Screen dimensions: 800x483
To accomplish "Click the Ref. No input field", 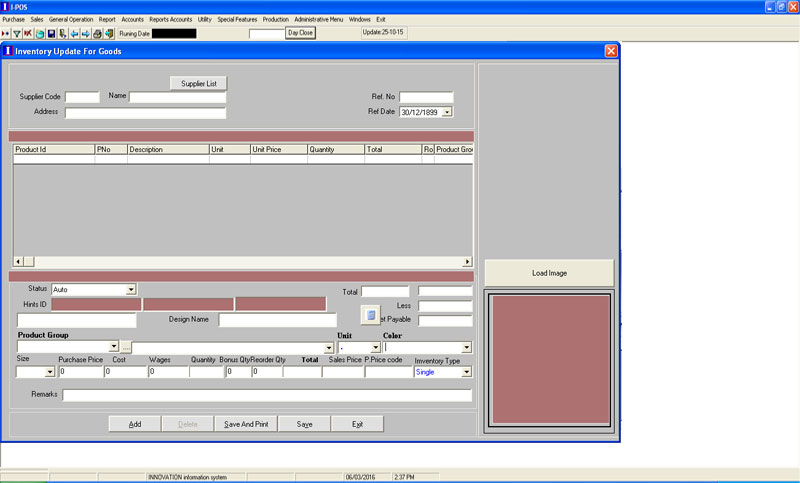I will click(426, 97).
